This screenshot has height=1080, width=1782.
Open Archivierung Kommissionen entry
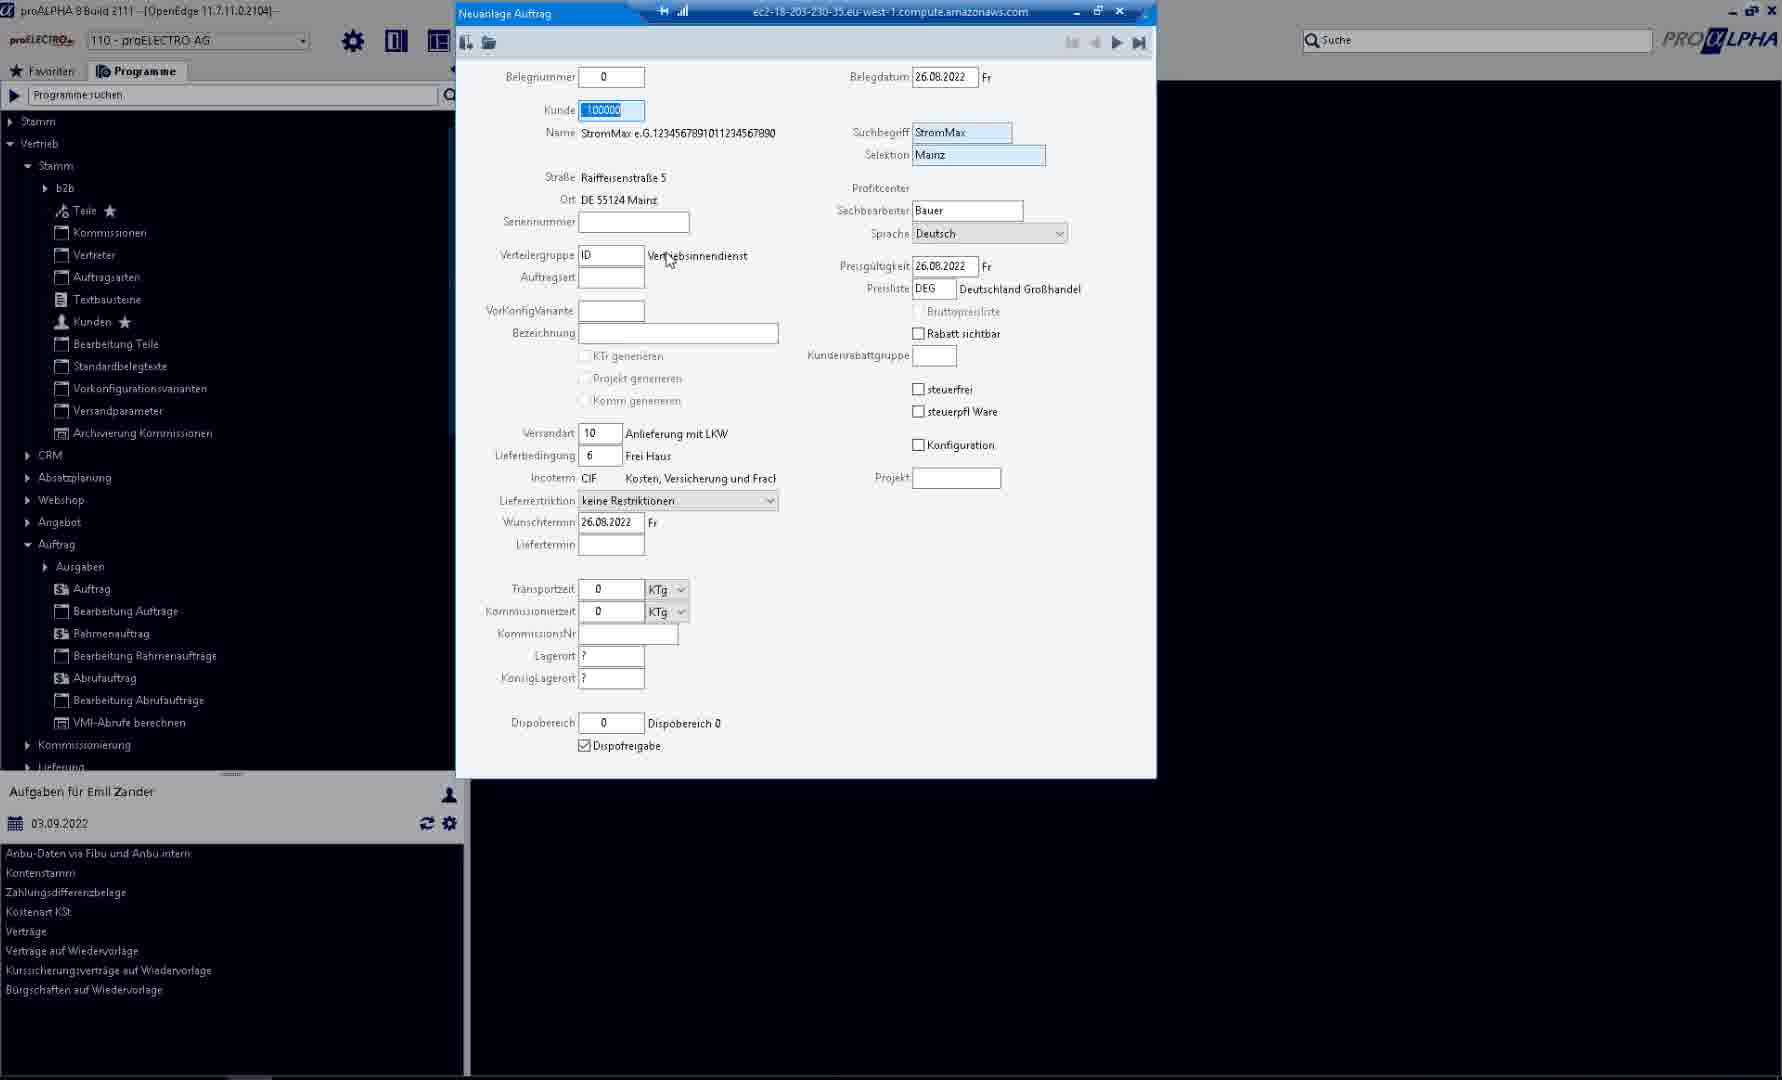(142, 433)
